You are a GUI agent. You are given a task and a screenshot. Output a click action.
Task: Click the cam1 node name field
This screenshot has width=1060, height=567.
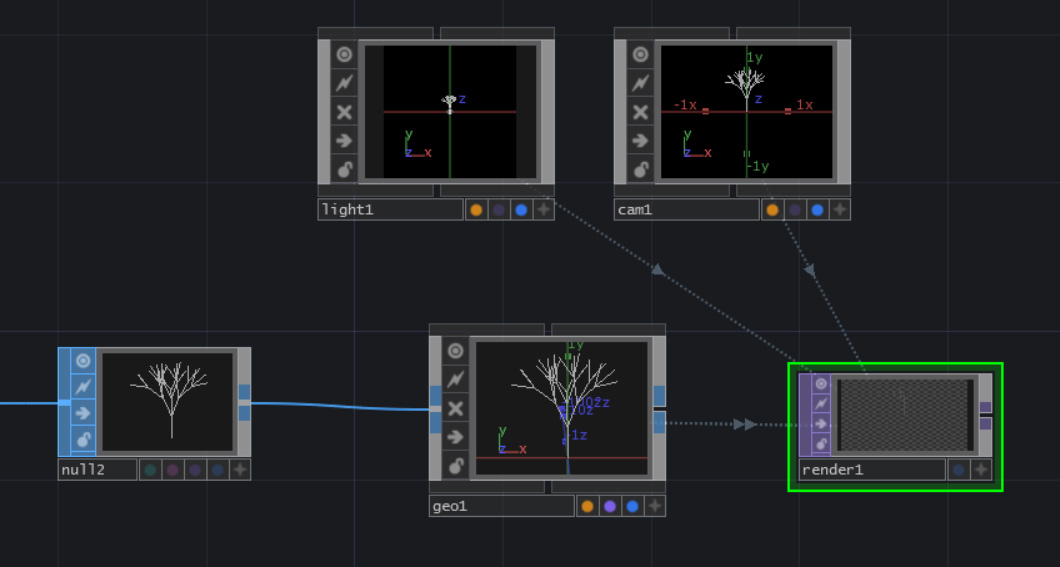[x=686, y=209]
